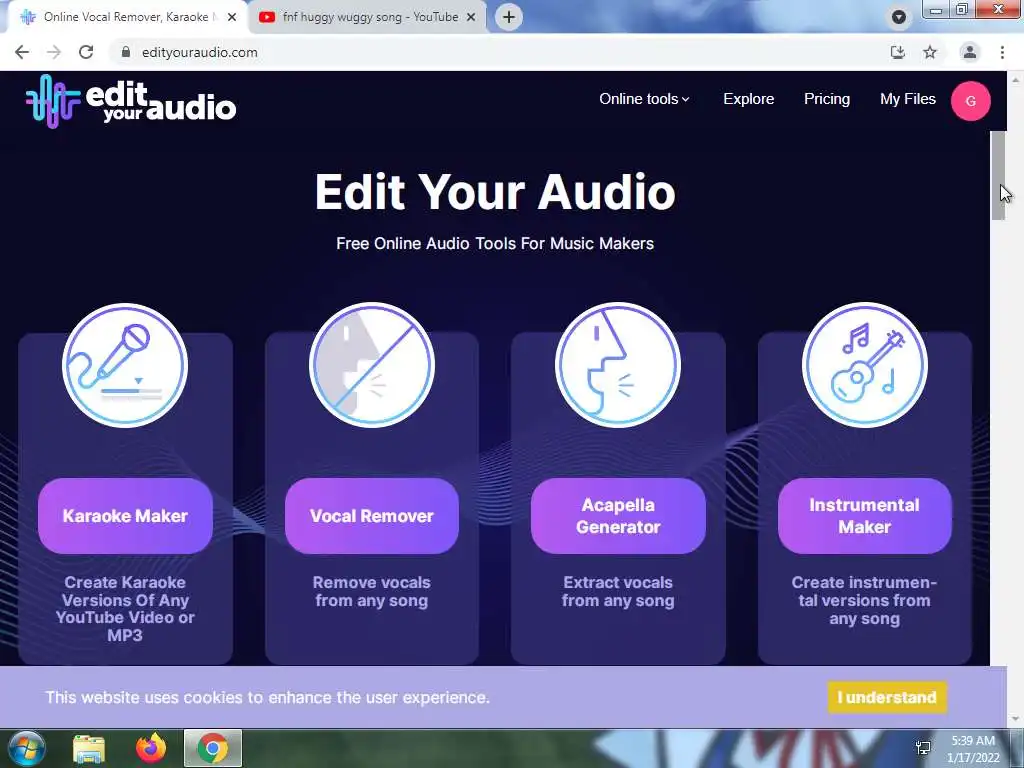Open the pink G user avatar
Viewport: 1024px width, 768px height.
point(970,101)
